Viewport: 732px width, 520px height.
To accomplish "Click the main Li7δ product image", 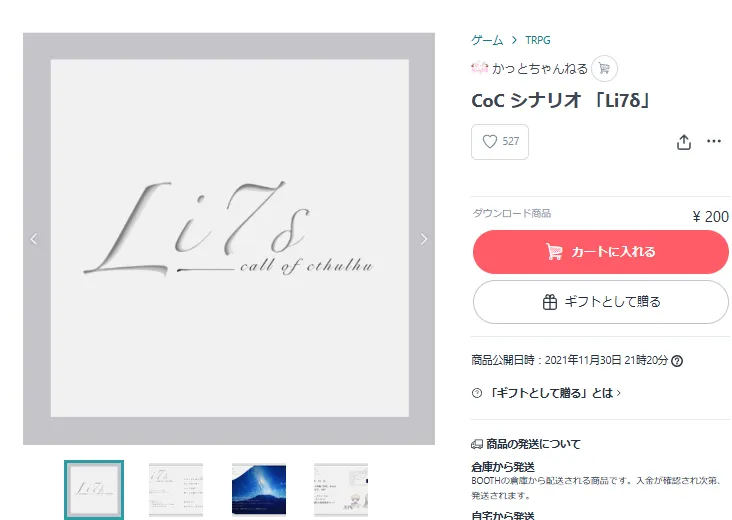I will (229, 239).
